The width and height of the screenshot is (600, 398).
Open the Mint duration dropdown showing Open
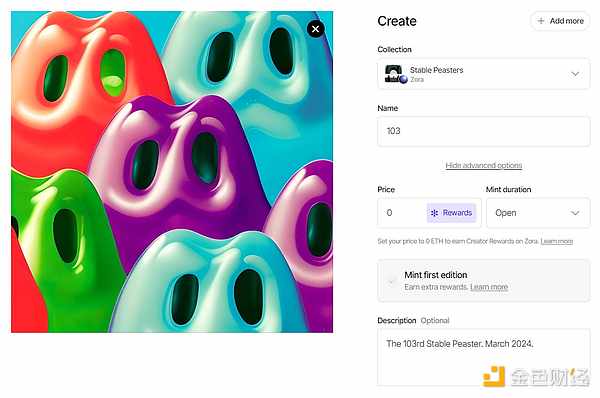(538, 213)
